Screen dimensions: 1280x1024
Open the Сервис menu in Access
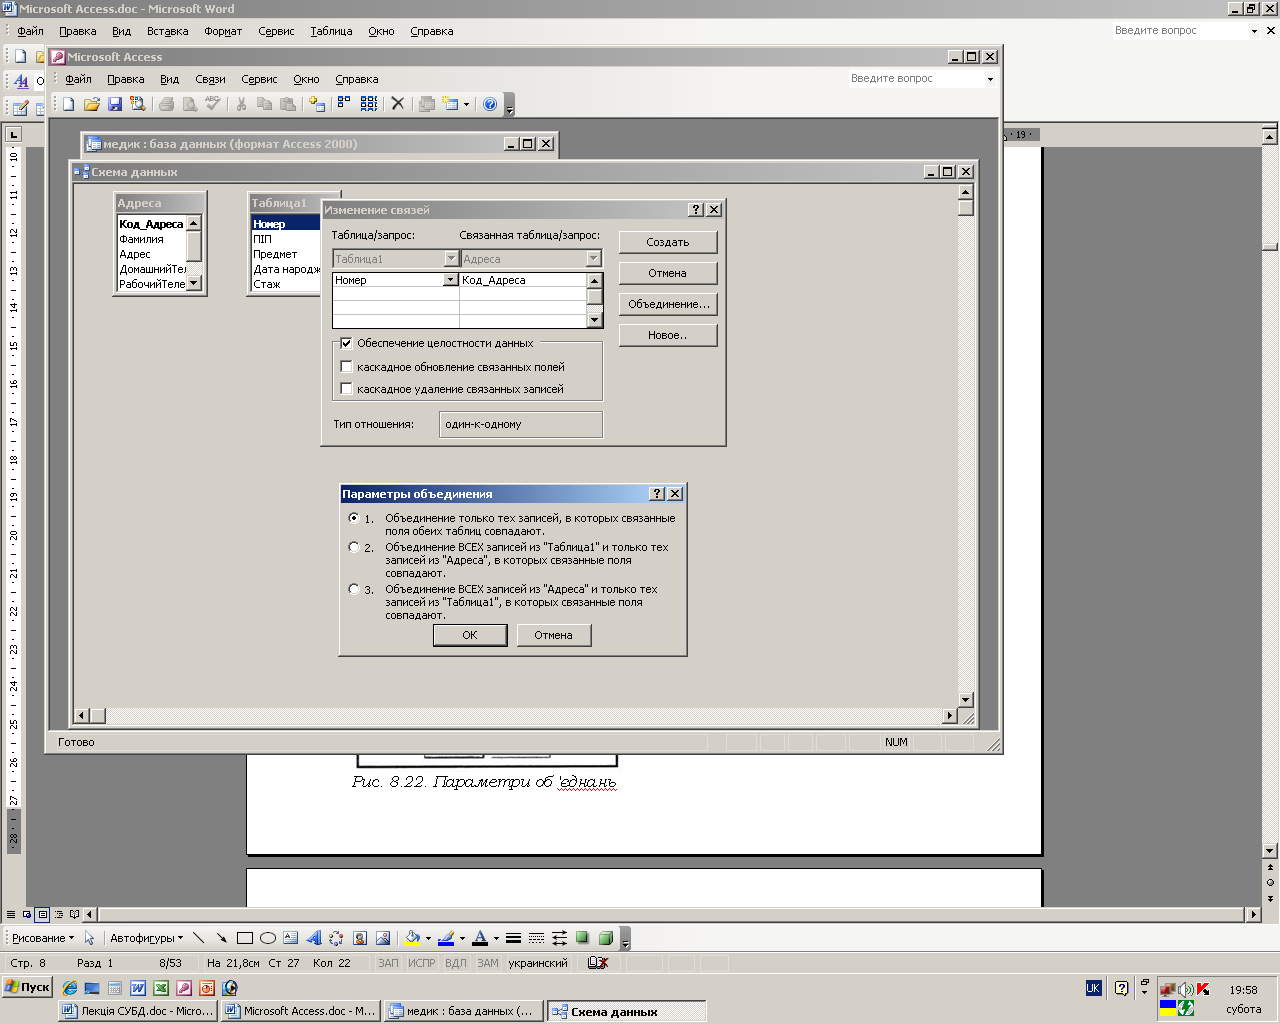pyautogui.click(x=259, y=79)
